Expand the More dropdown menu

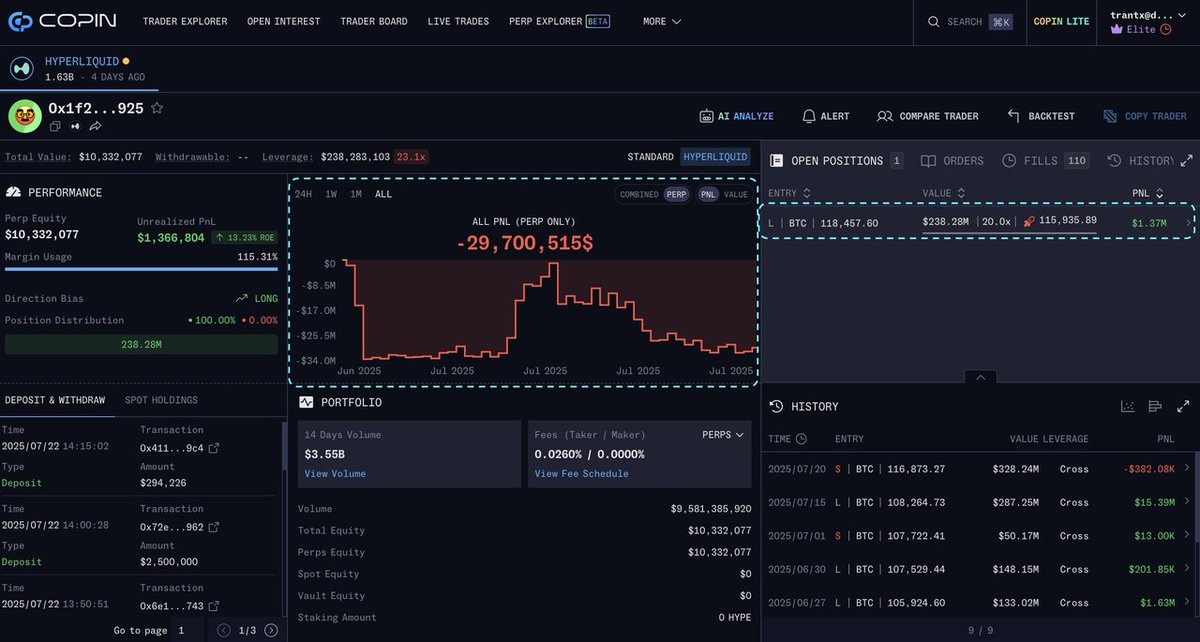click(662, 21)
